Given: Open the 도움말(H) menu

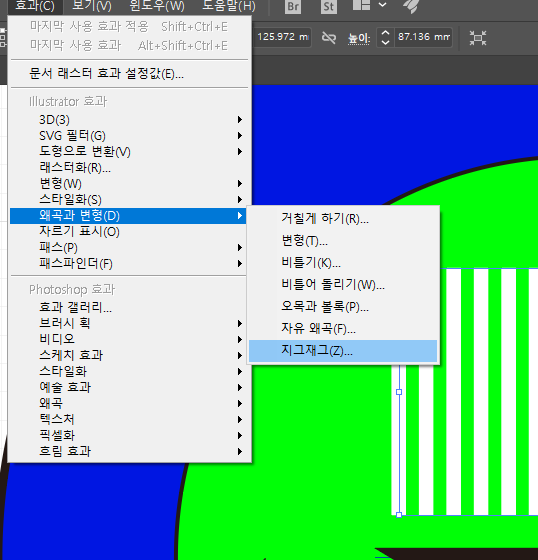Looking at the screenshot, I should tap(229, 6).
